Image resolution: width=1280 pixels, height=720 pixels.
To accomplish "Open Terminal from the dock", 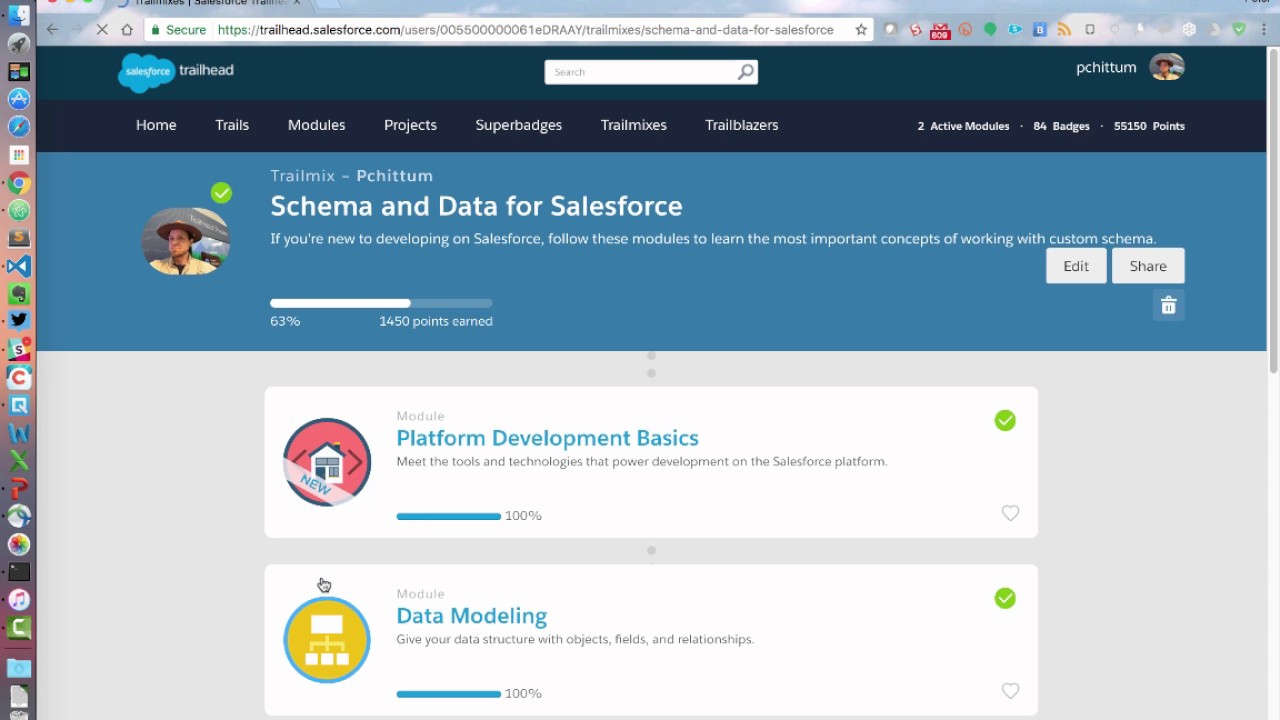I will pyautogui.click(x=19, y=572).
